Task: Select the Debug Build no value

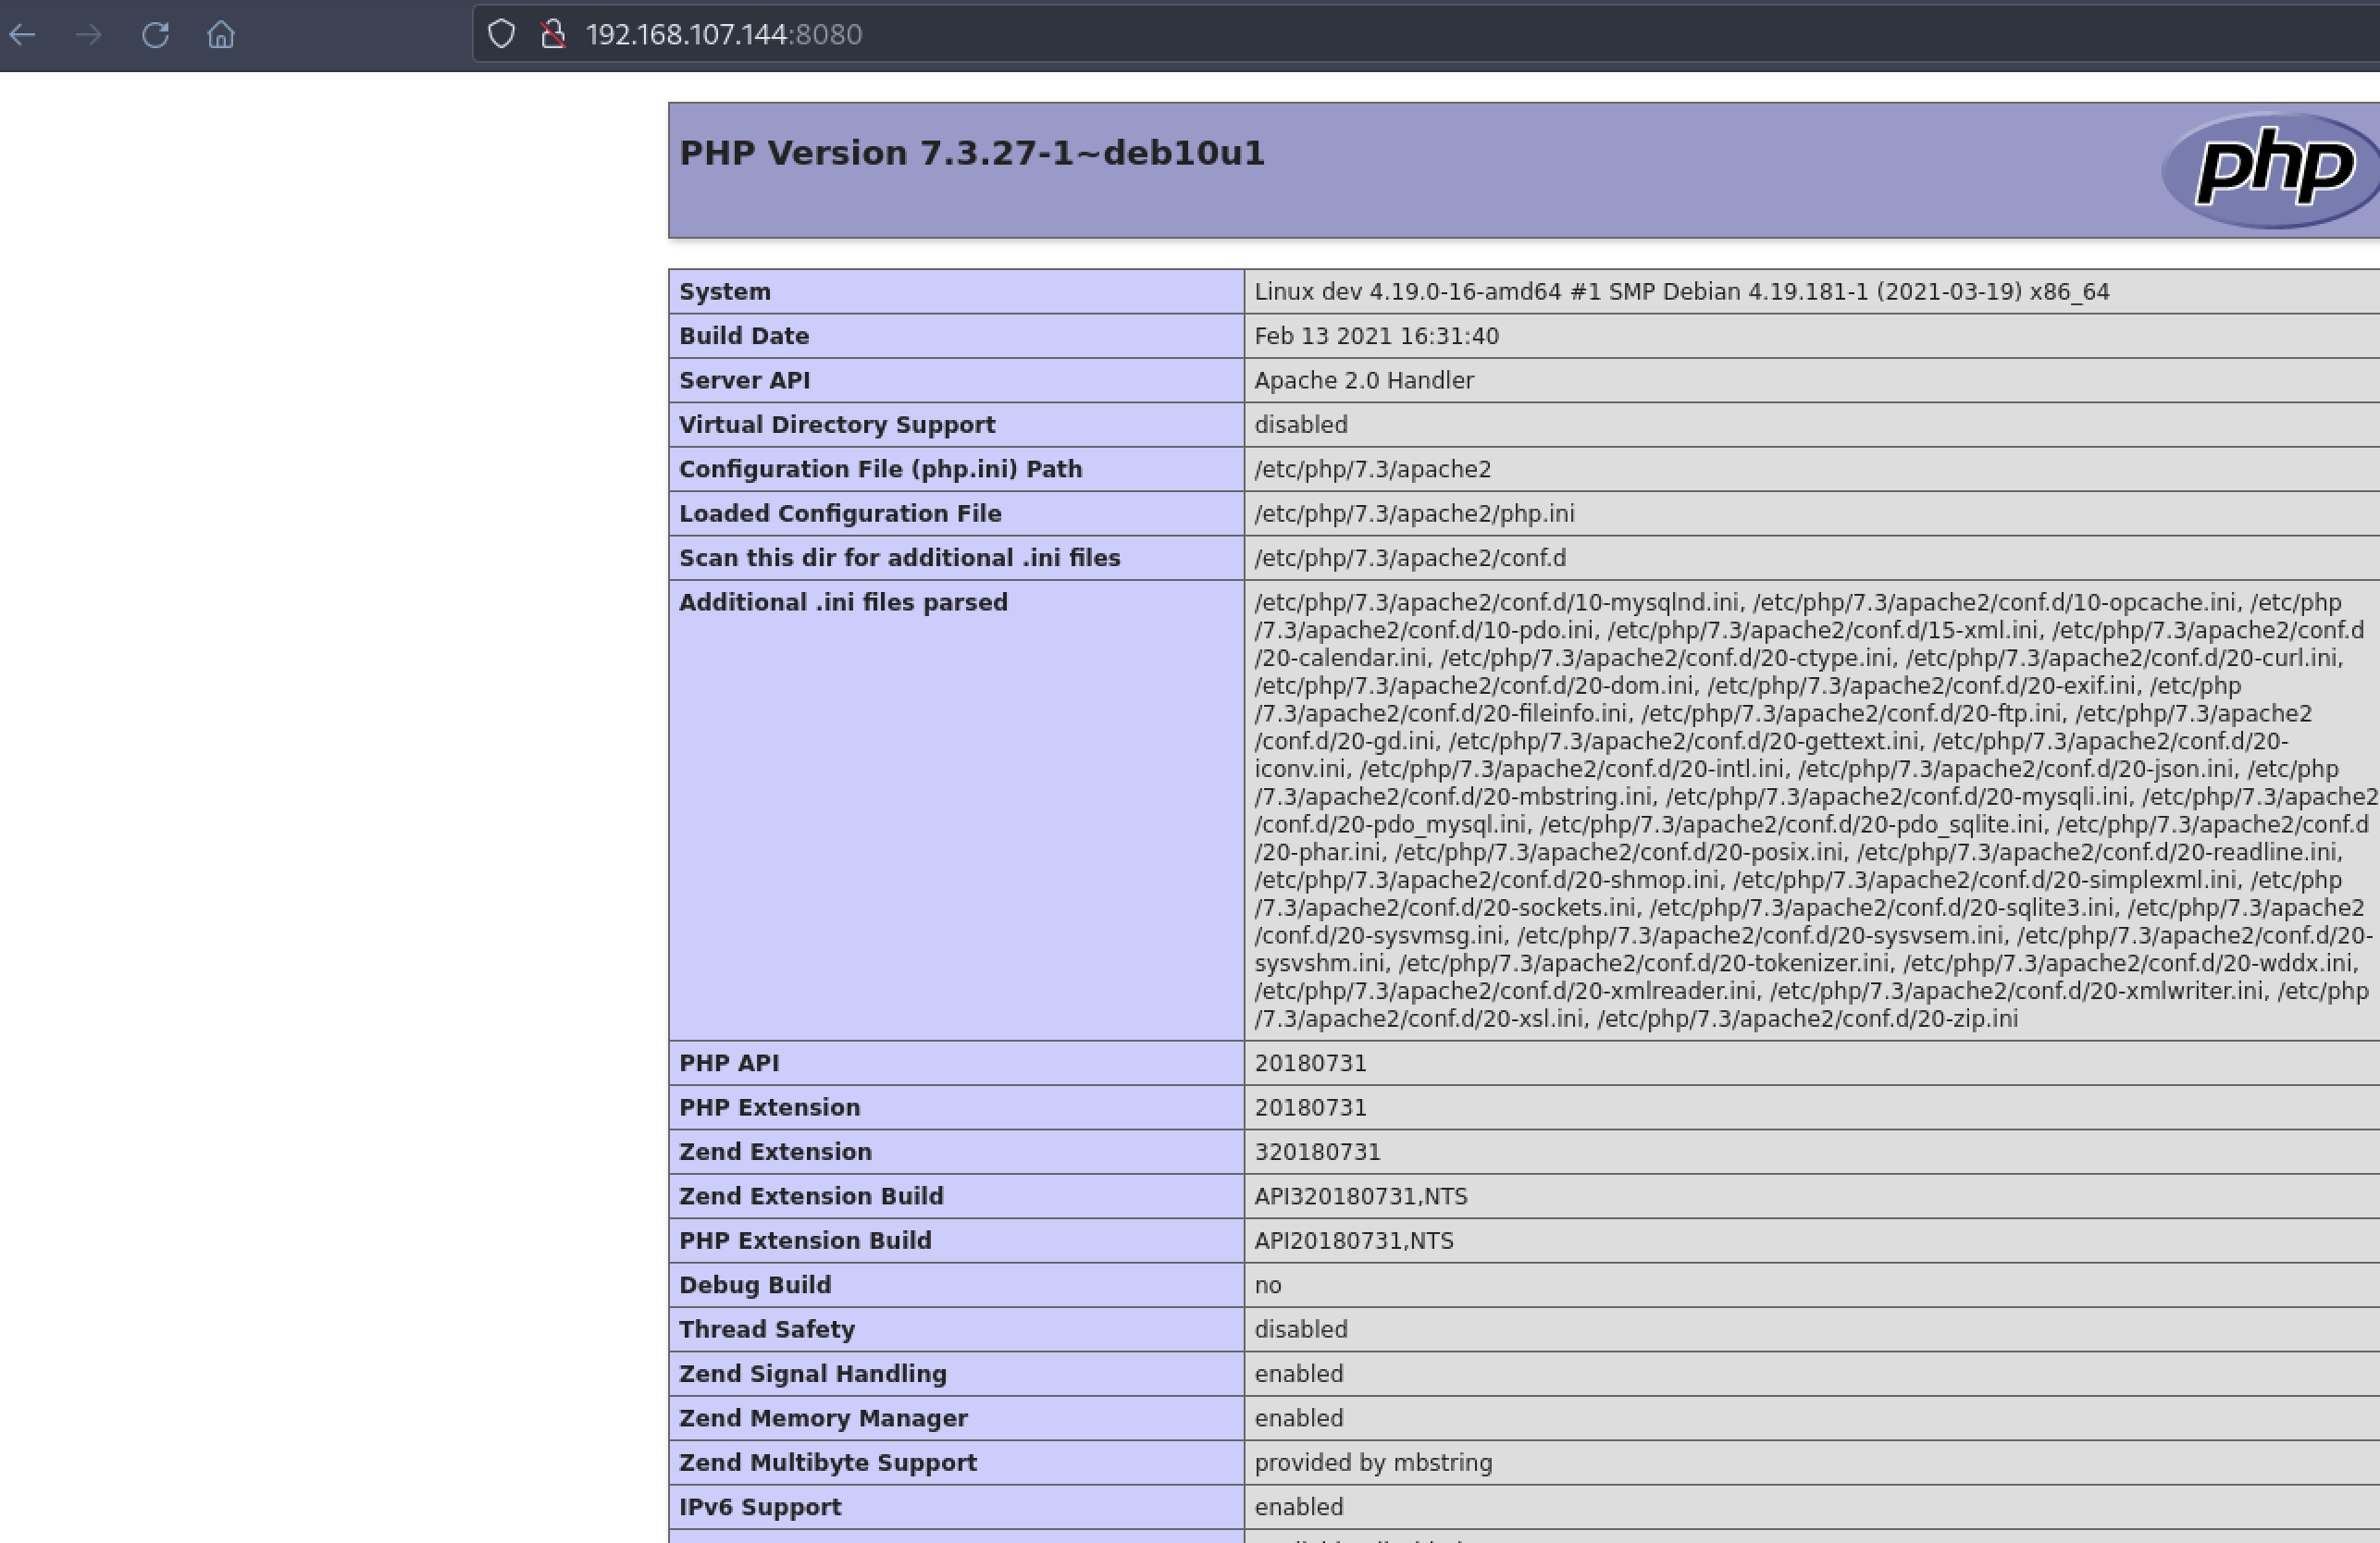Action: tap(1268, 1286)
